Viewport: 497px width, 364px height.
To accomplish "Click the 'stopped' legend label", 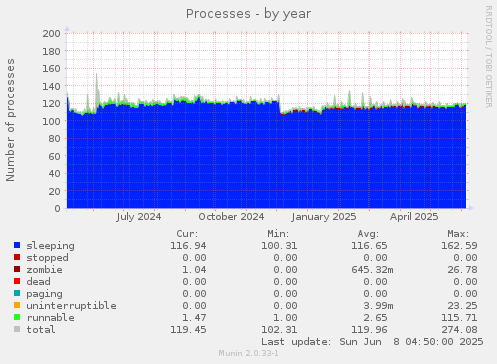I will [47, 258].
